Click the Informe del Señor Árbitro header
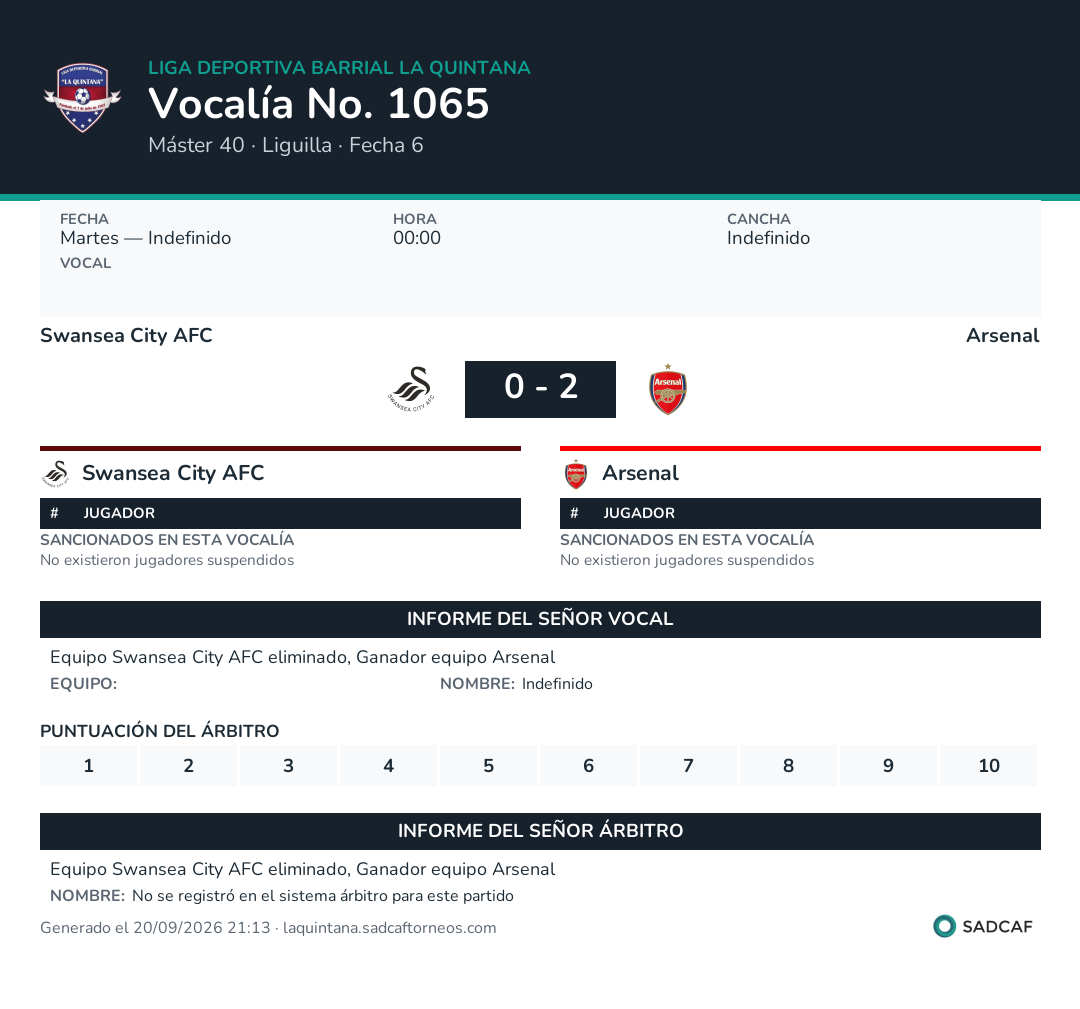Image resolution: width=1080 pixels, height=1009 pixels. [x=540, y=831]
